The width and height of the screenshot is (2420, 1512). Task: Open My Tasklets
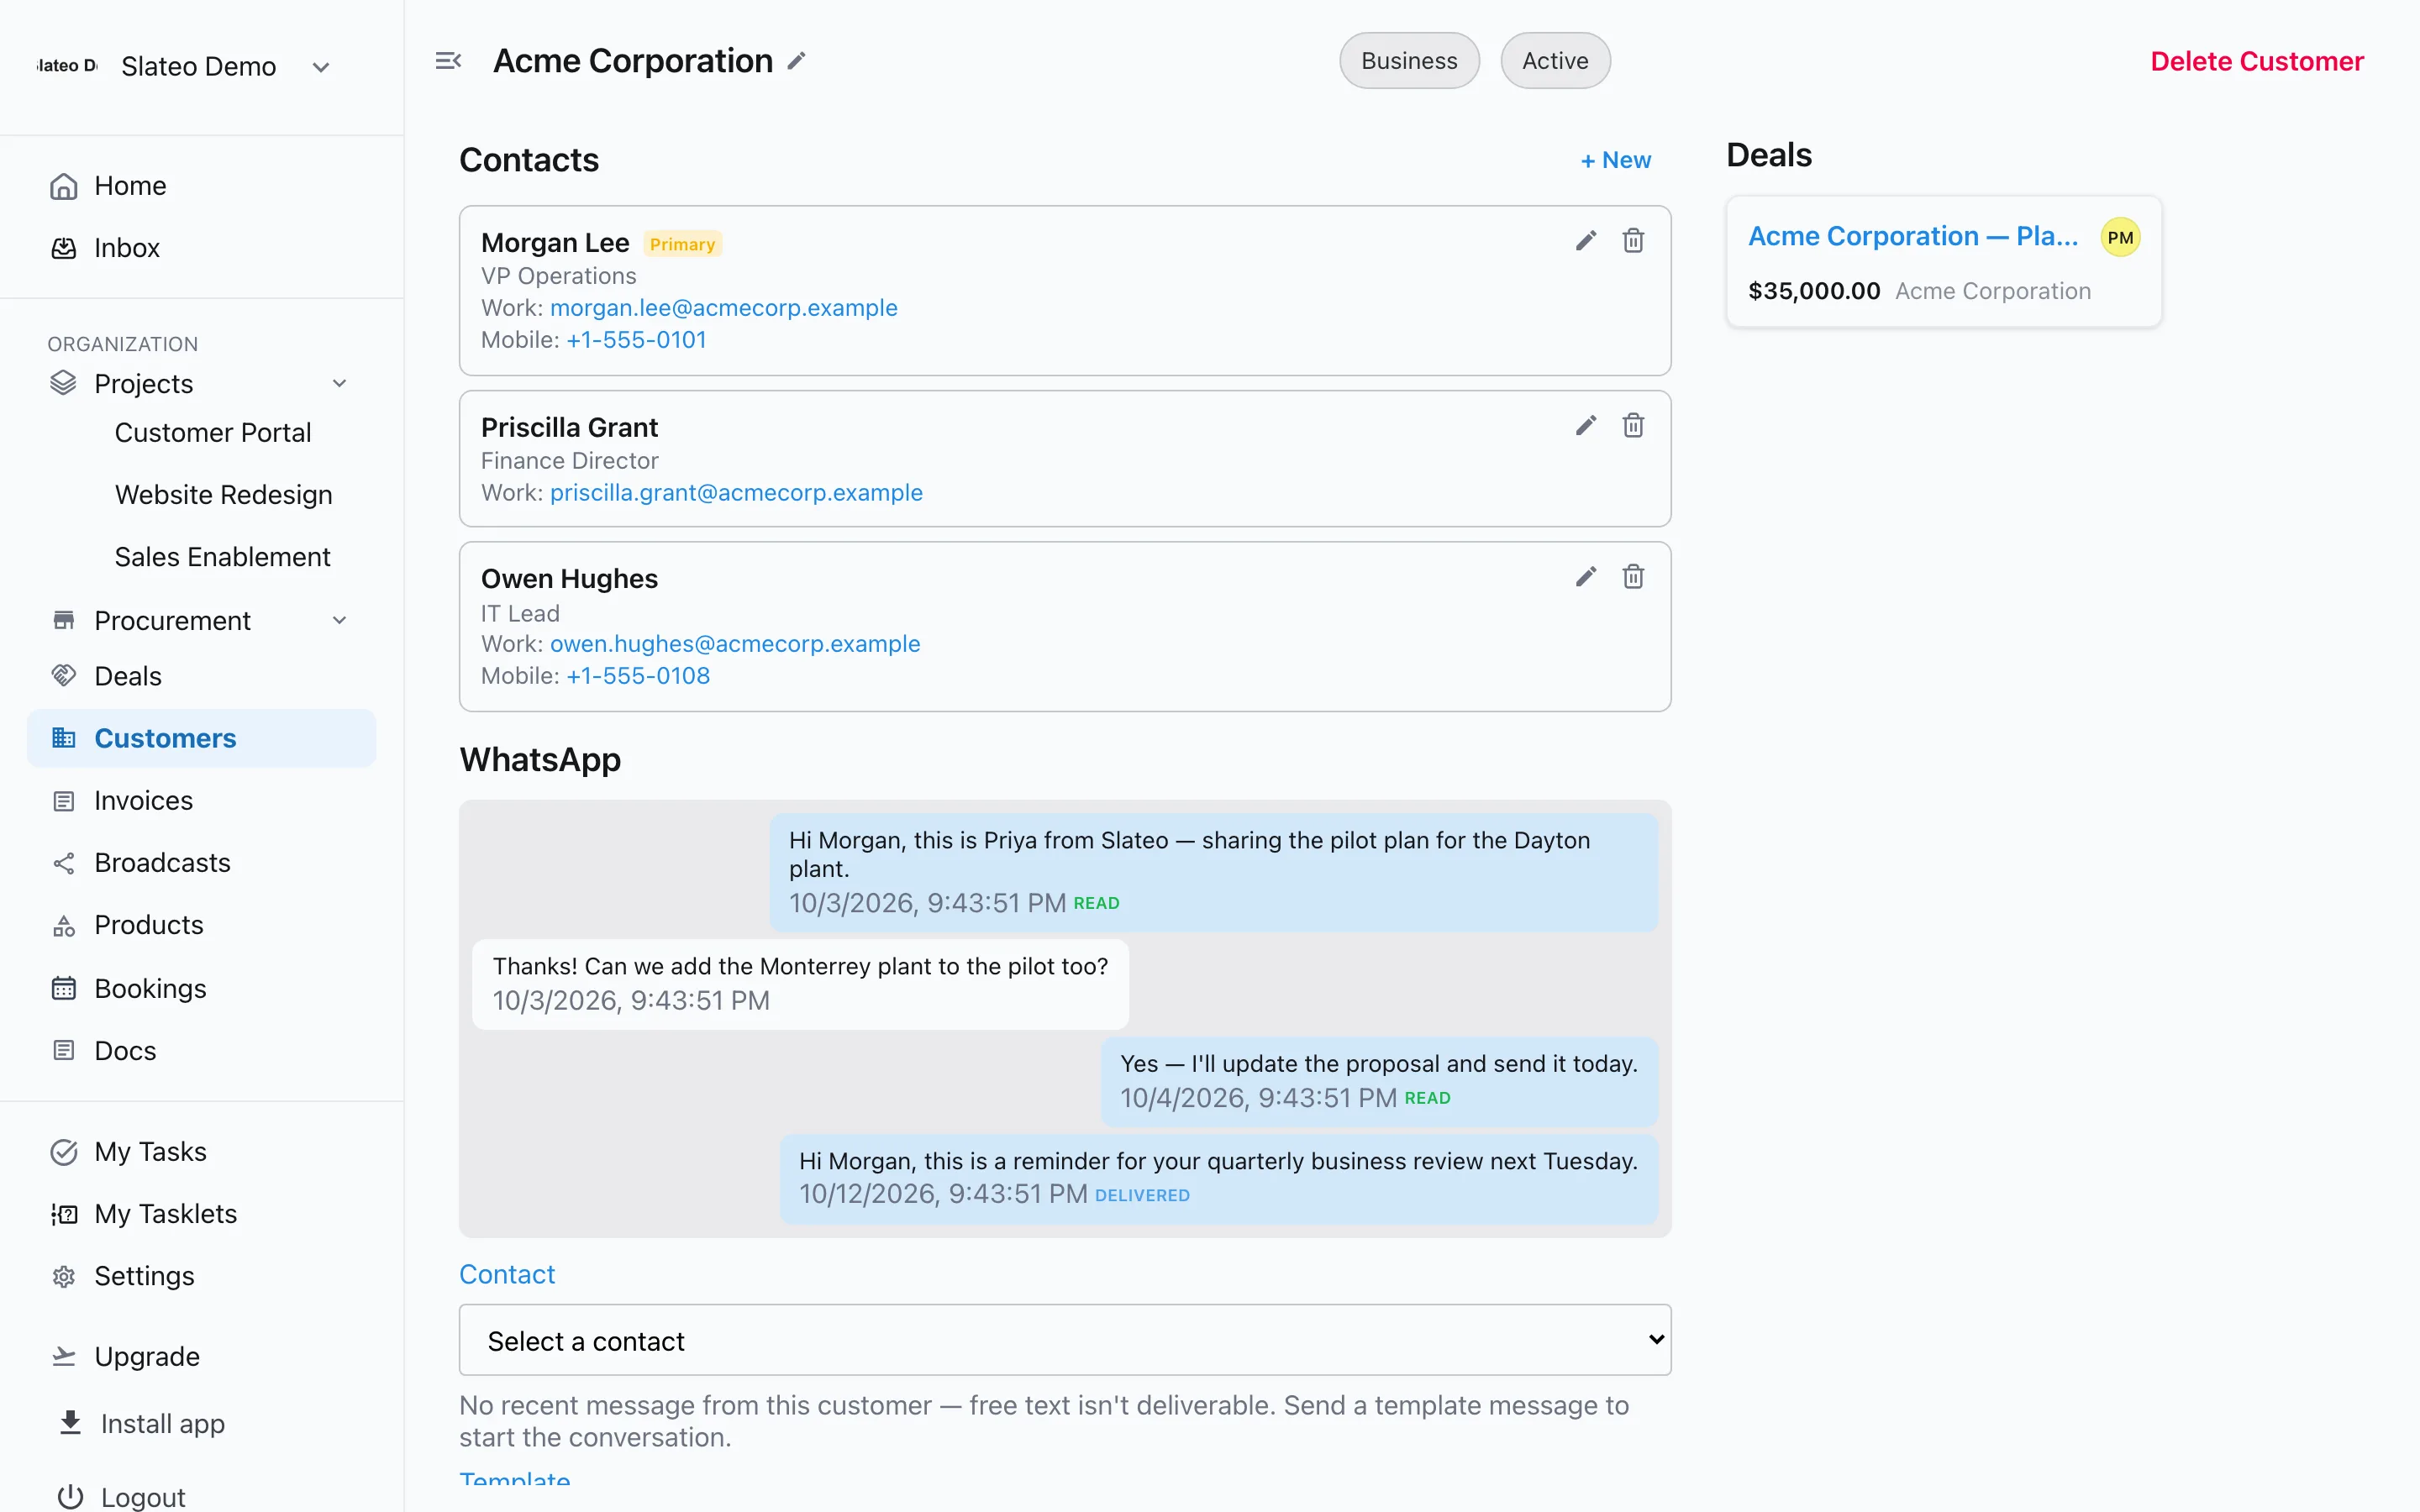tap(202, 1214)
